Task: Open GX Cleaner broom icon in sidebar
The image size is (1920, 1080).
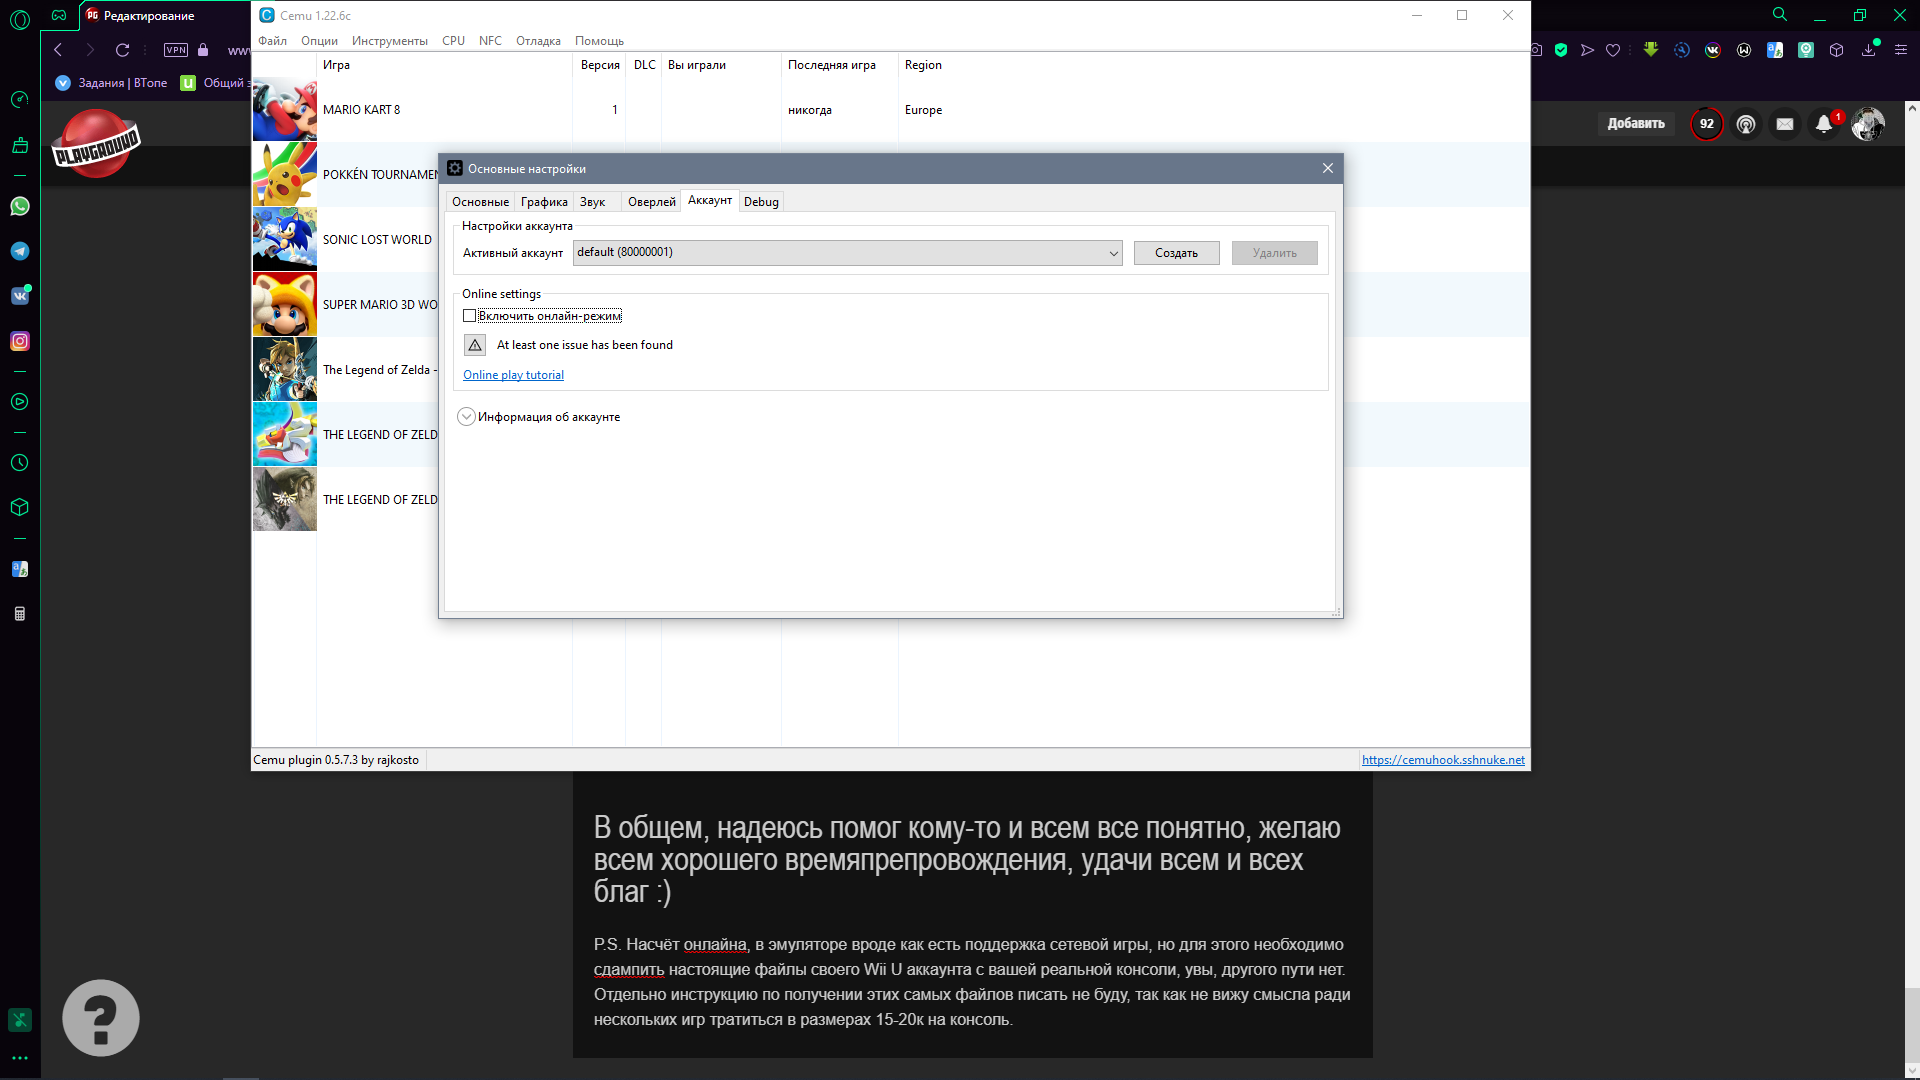Action: 20,146
